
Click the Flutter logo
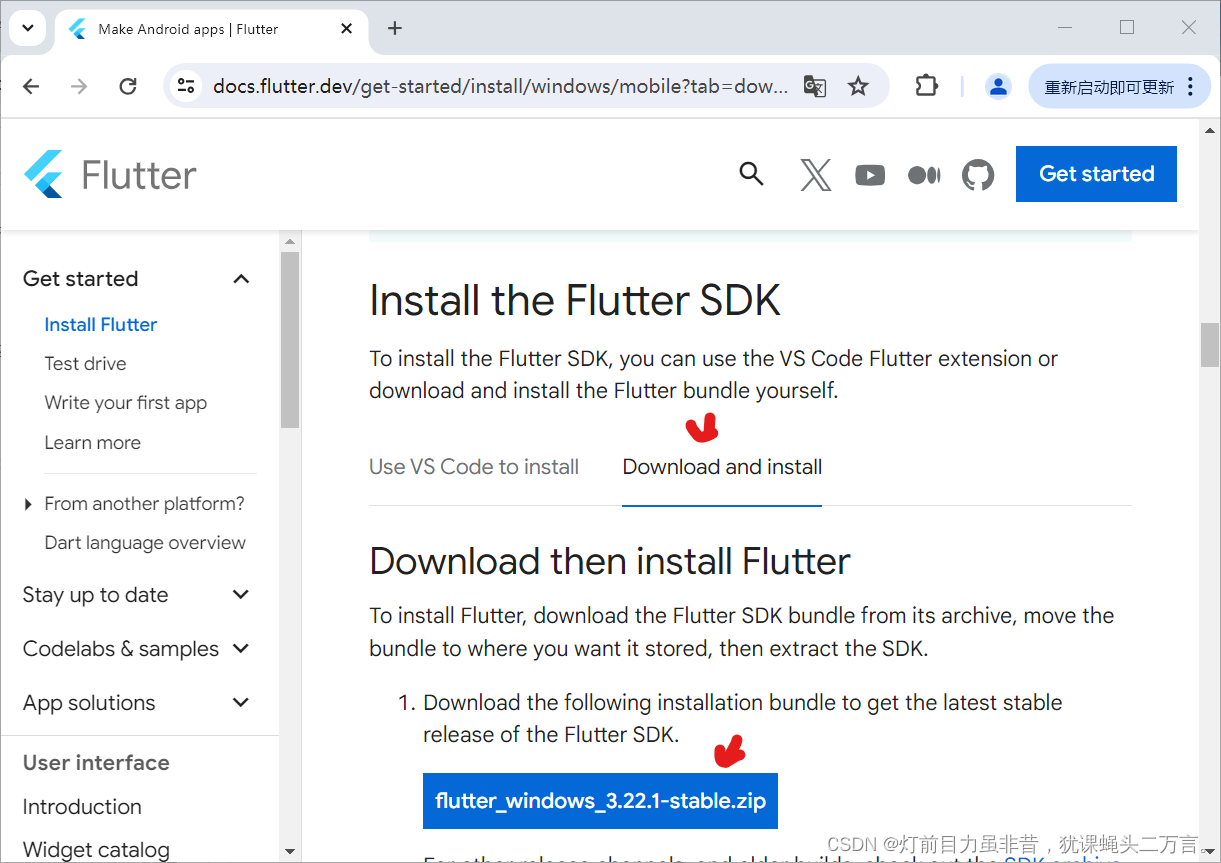coord(110,175)
